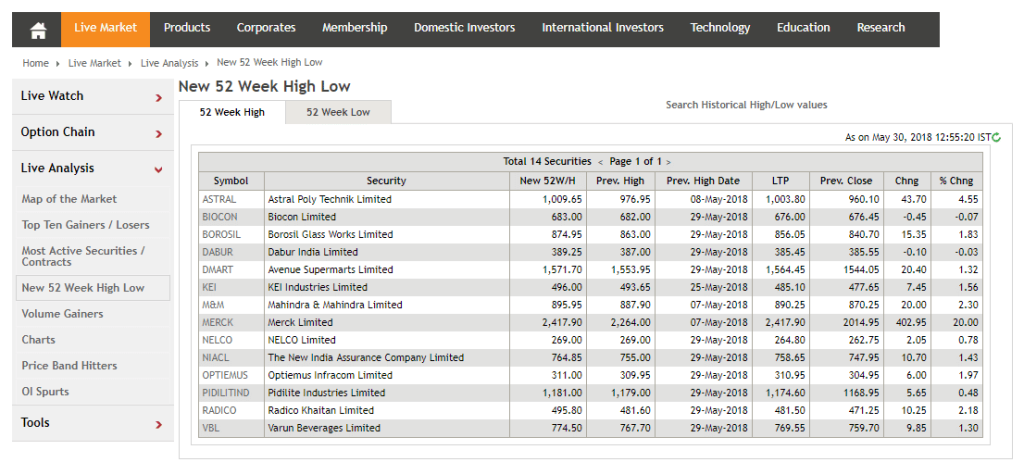The image size is (1024, 462).
Task: Click the RADICO symbol link
Action: pos(219,411)
